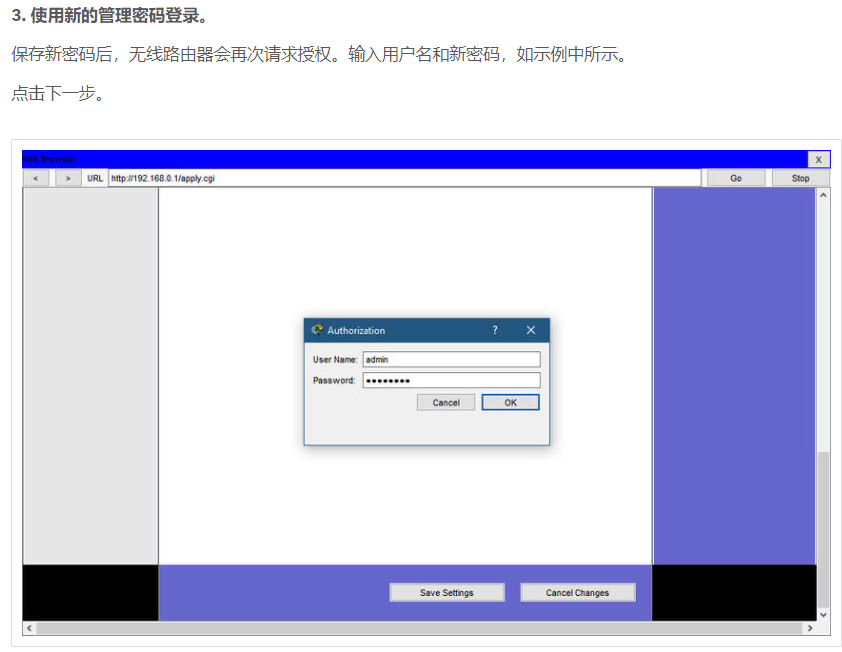Select the URL address bar text field
The width and height of the screenshot is (842, 652).
pos(400,177)
